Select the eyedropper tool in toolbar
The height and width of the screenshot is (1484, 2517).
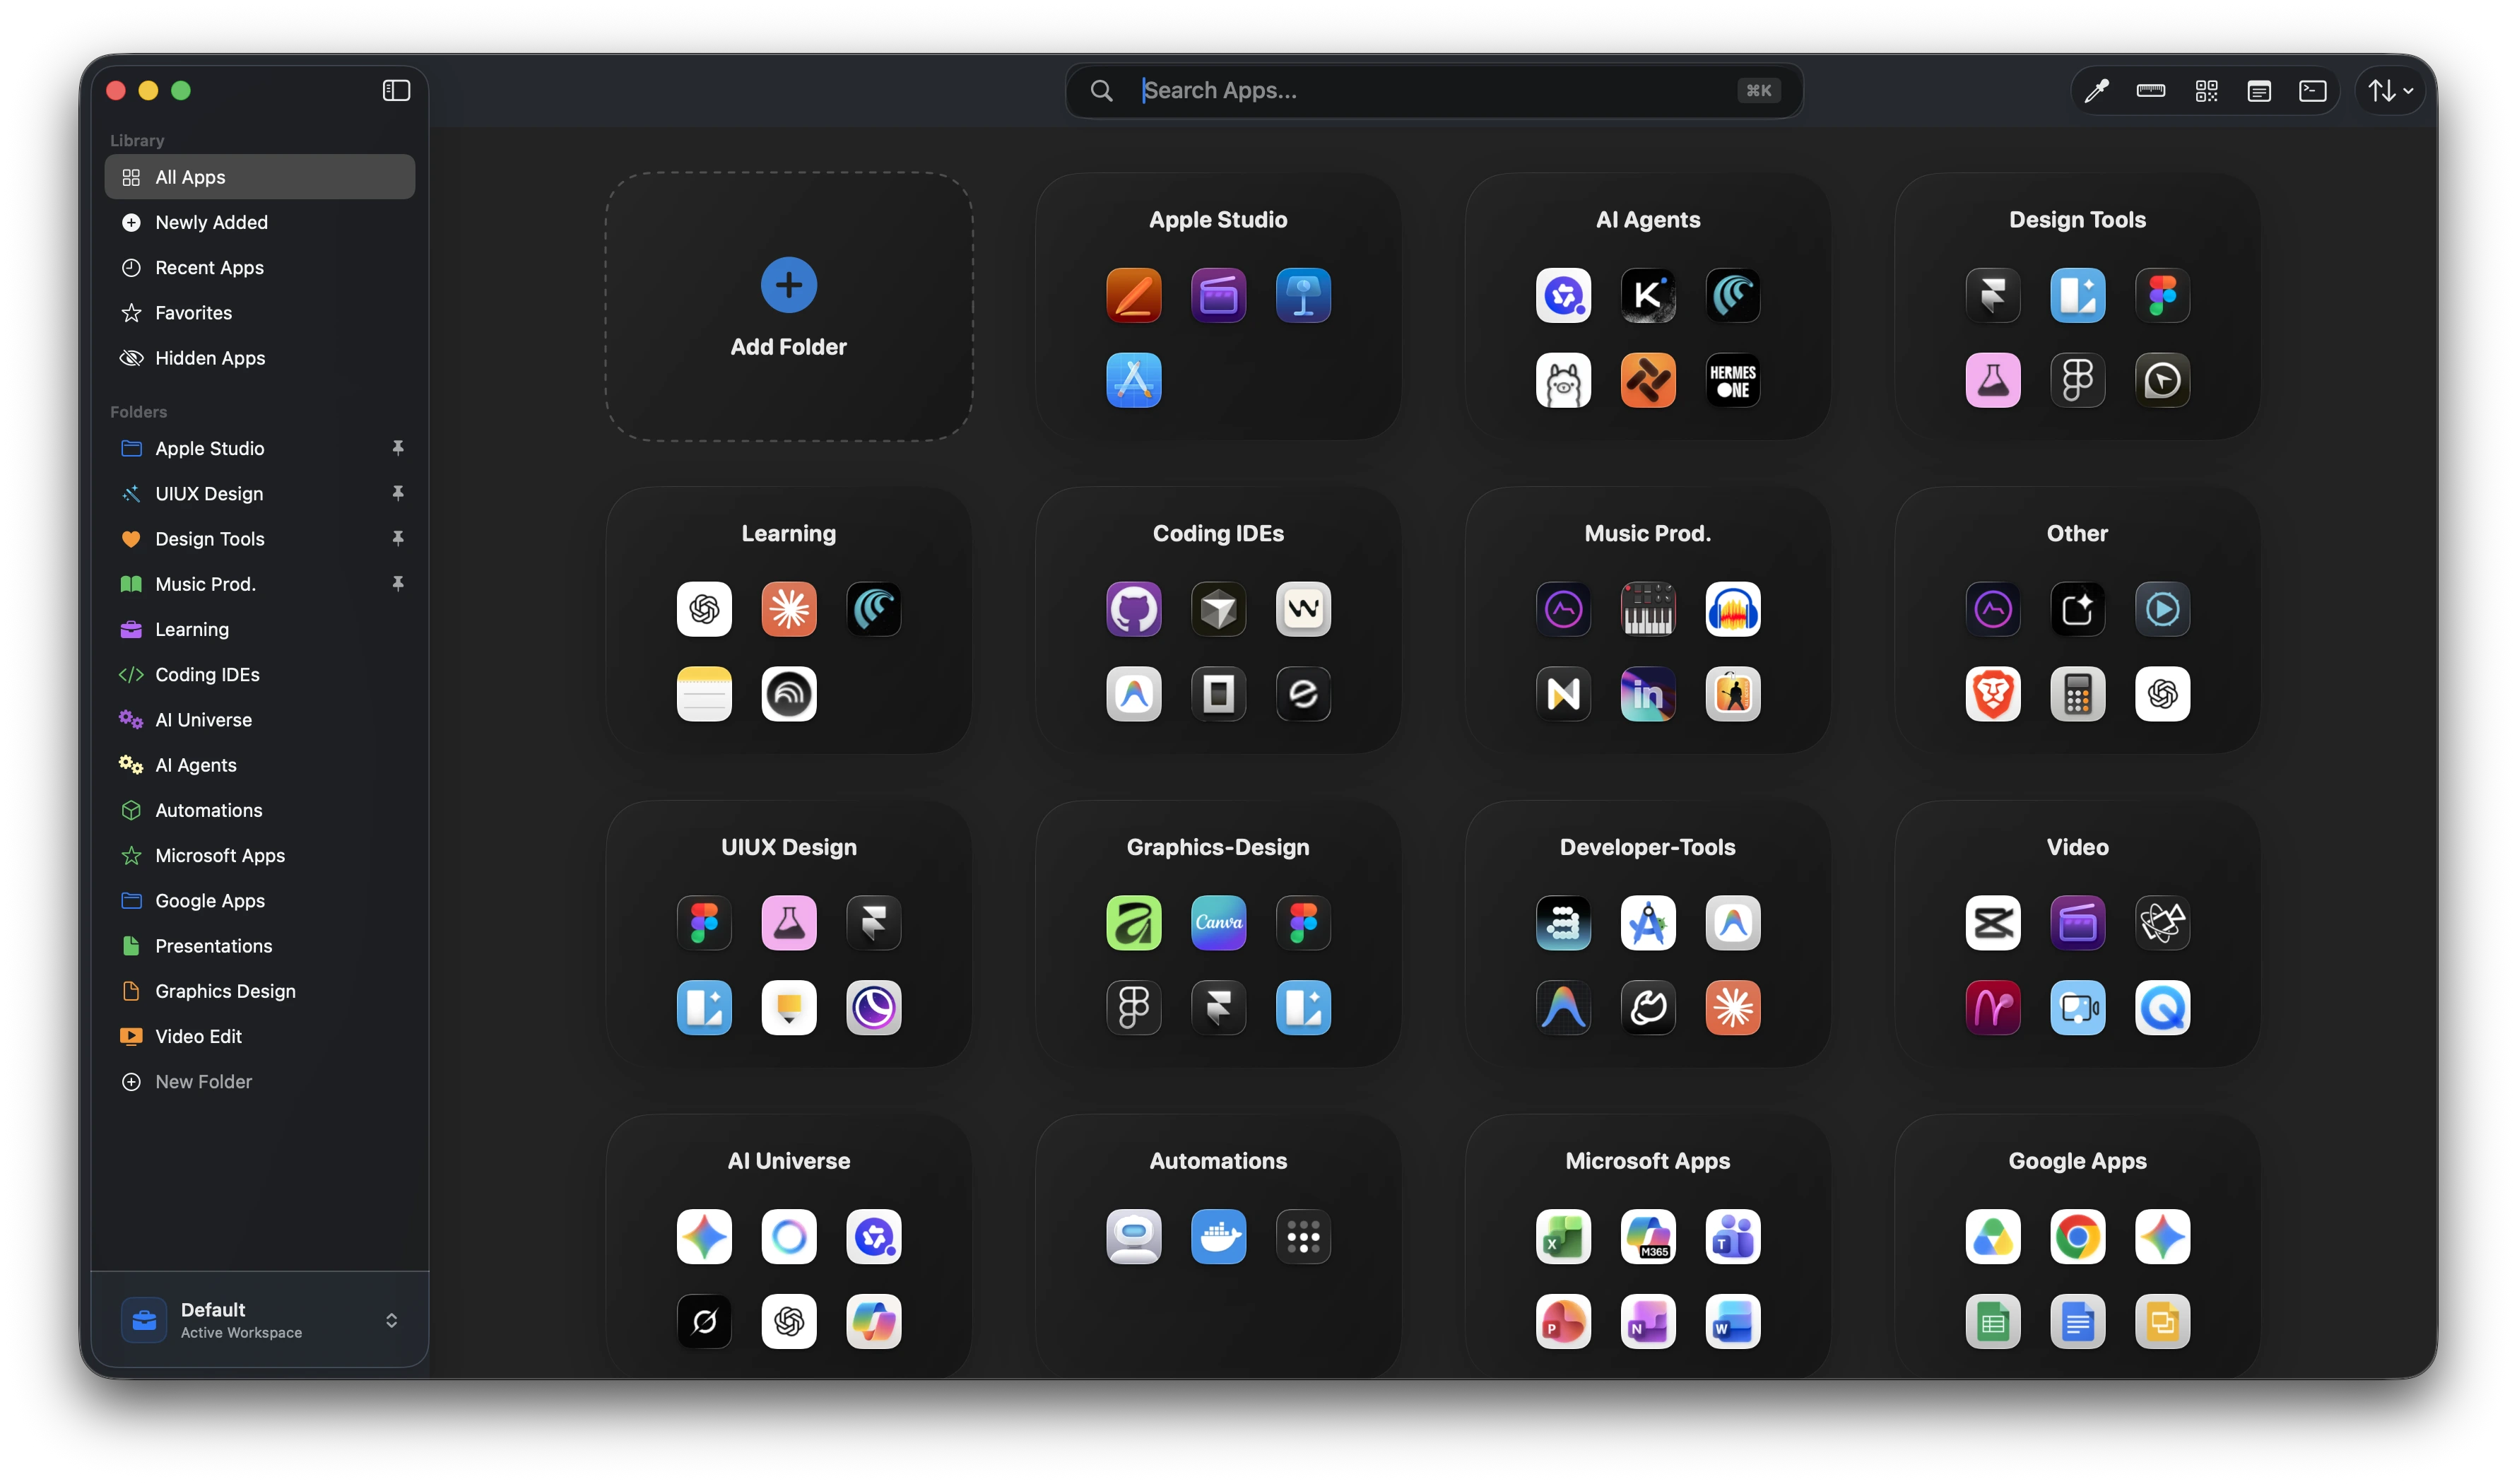(x=2096, y=91)
